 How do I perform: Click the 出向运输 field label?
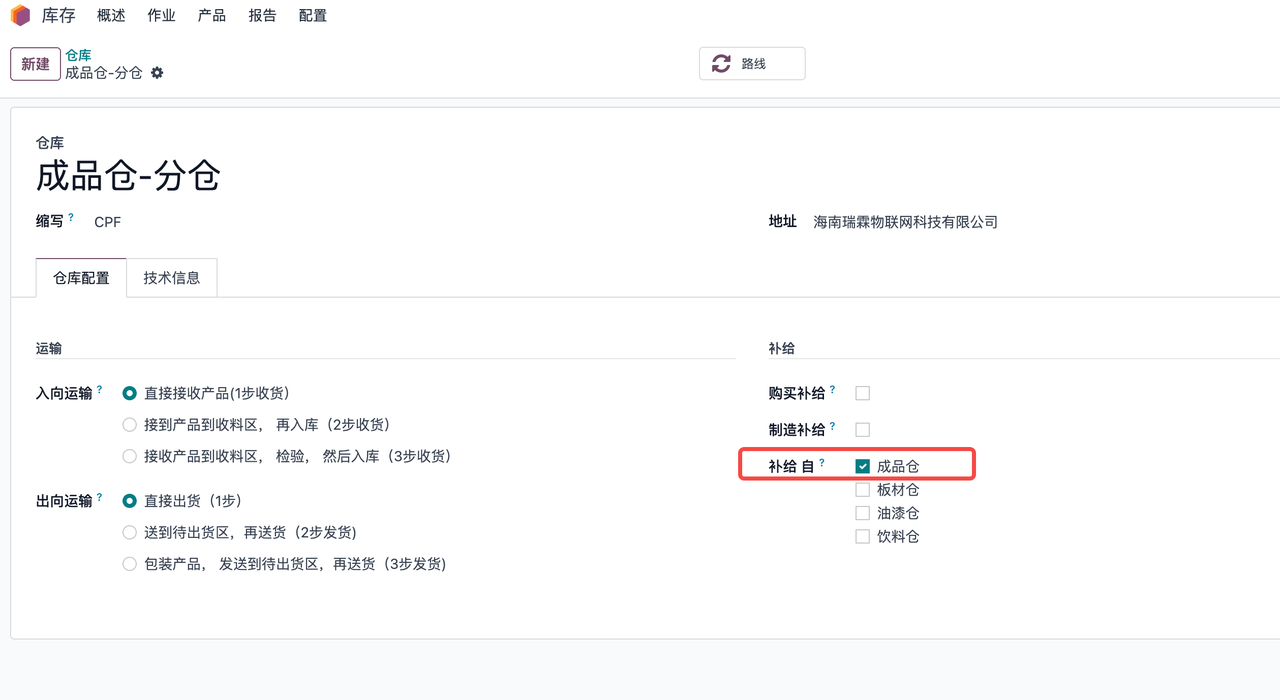pyautogui.click(x=64, y=501)
